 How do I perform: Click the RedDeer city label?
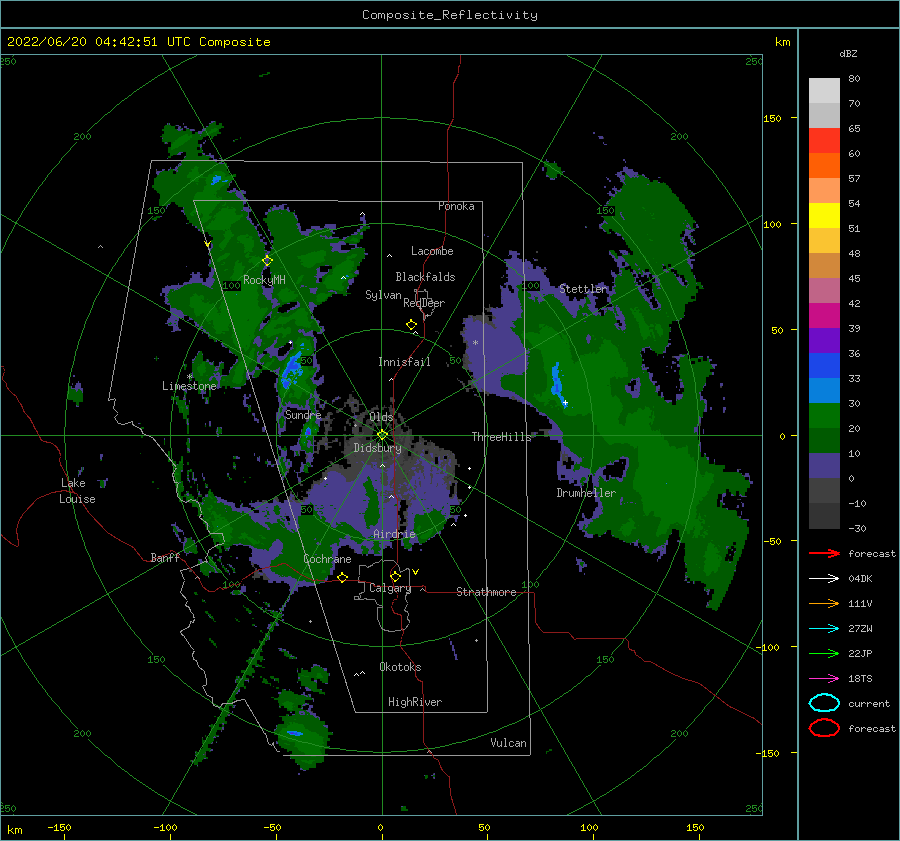coord(424,303)
